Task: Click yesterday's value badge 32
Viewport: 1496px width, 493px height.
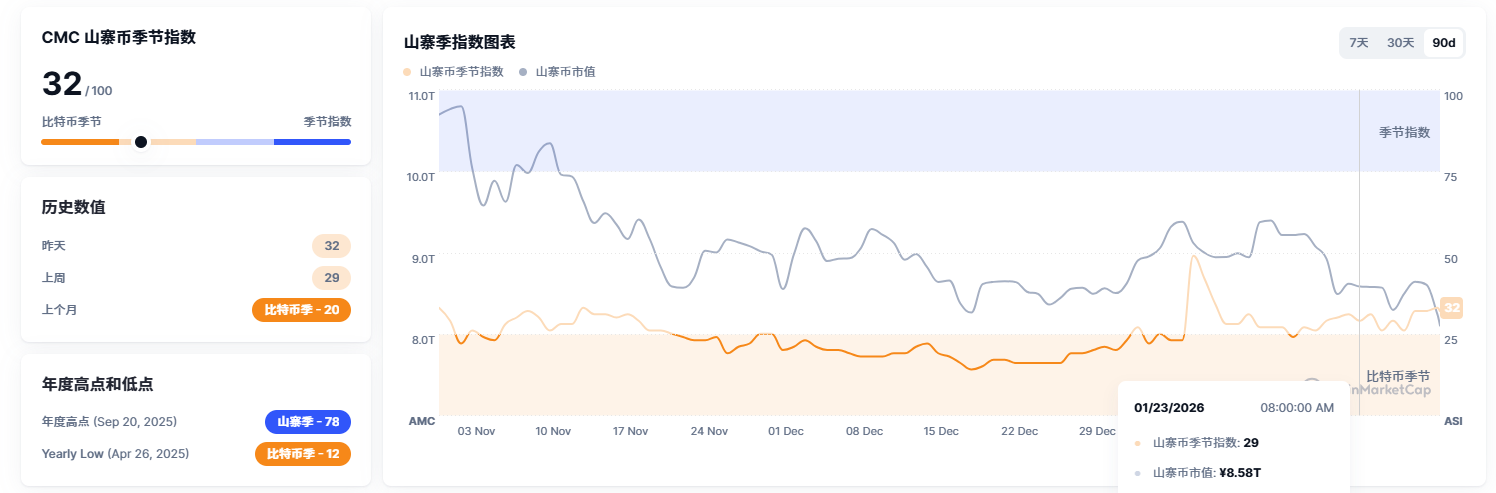Action: click(332, 246)
